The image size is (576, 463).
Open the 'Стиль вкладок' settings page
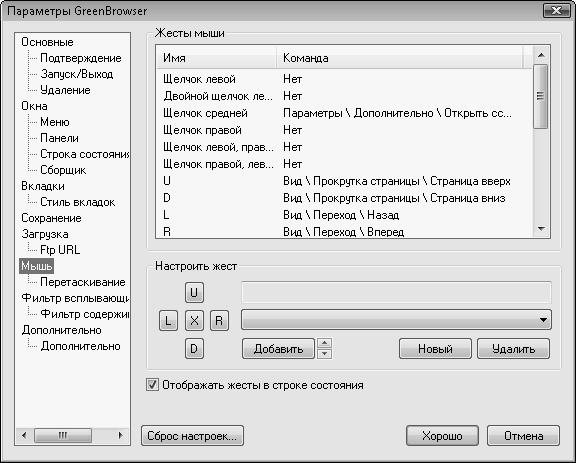78,202
